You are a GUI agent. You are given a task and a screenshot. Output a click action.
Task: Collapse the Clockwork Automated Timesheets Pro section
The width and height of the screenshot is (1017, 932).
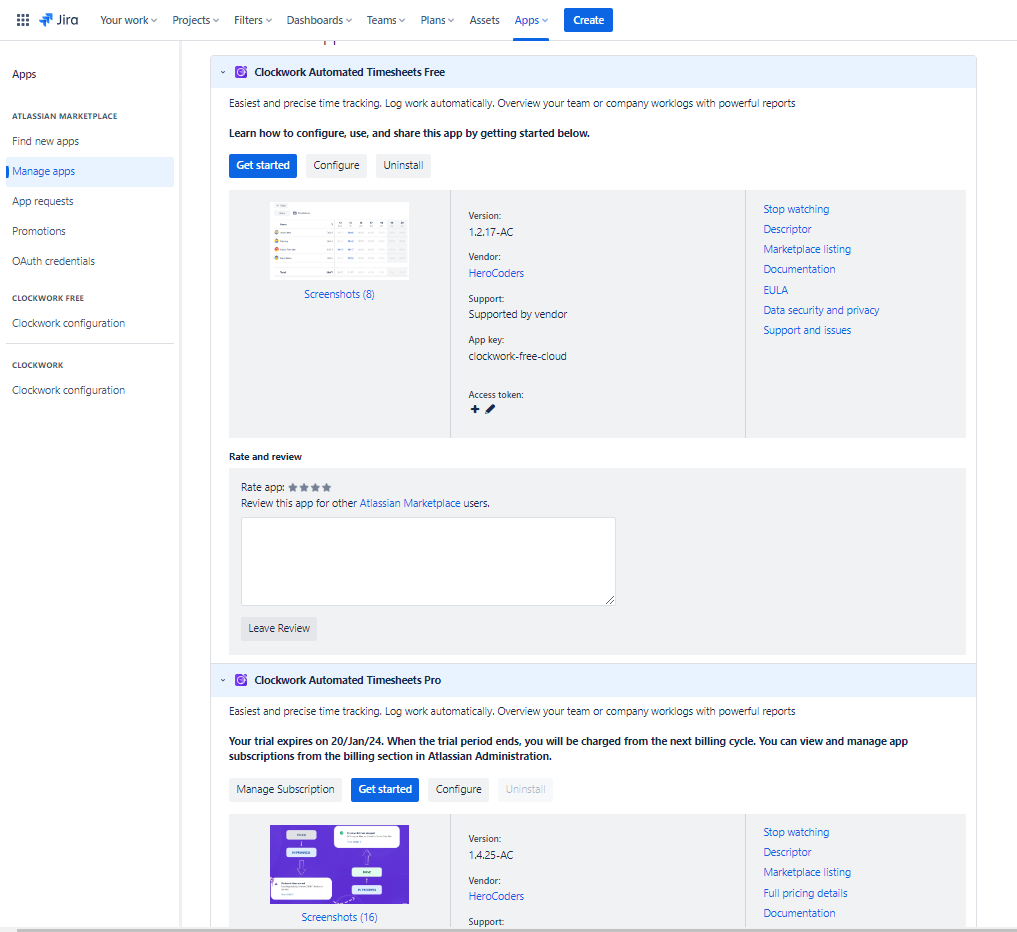tap(223, 680)
